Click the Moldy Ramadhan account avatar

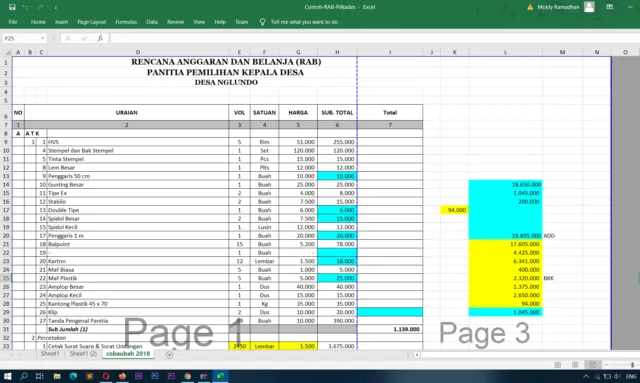(x=589, y=7)
